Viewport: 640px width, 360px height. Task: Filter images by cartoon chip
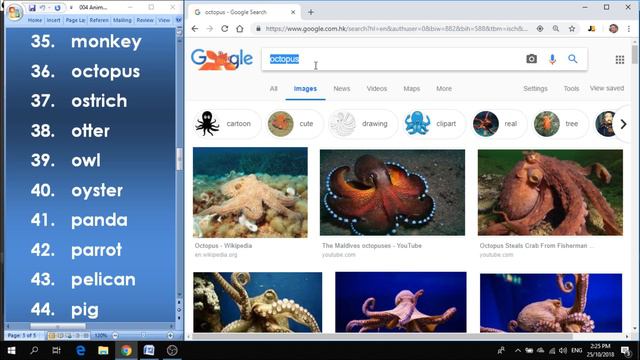(226, 124)
